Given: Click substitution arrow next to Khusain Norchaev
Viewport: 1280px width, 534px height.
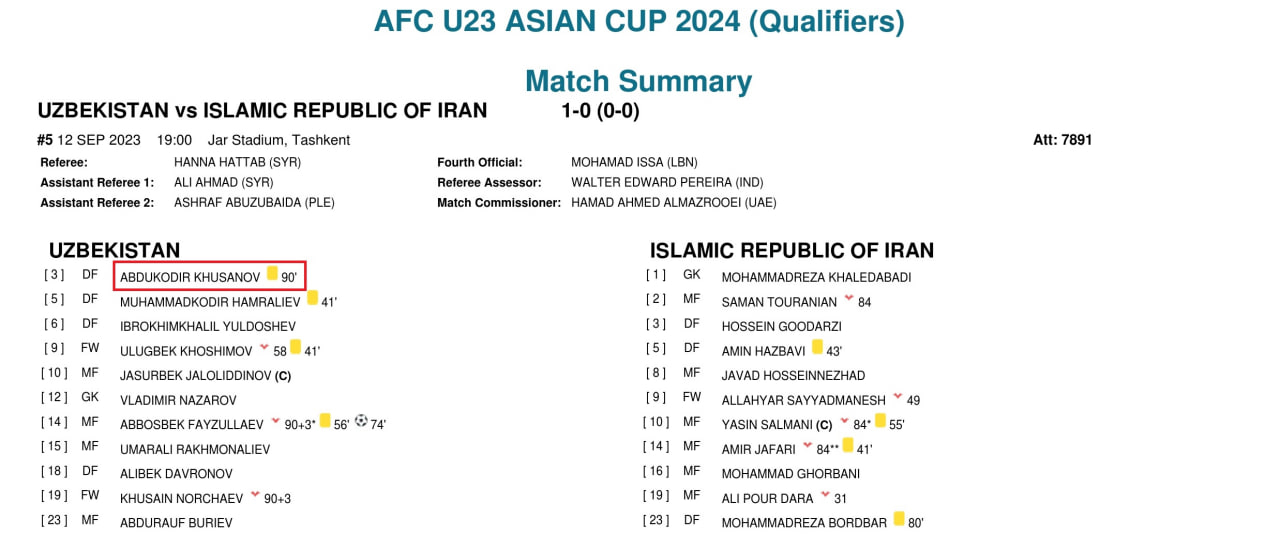Looking at the screenshot, I should coord(255,495).
